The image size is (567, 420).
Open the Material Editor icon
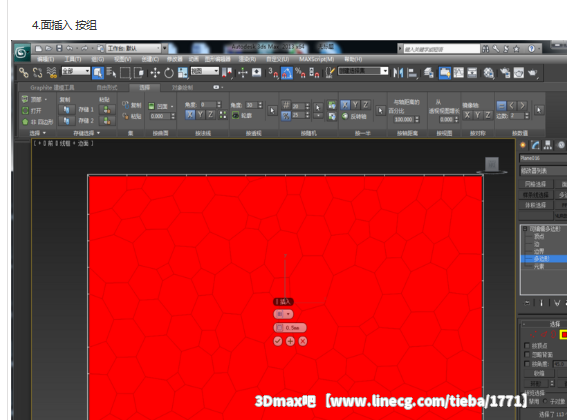point(489,73)
